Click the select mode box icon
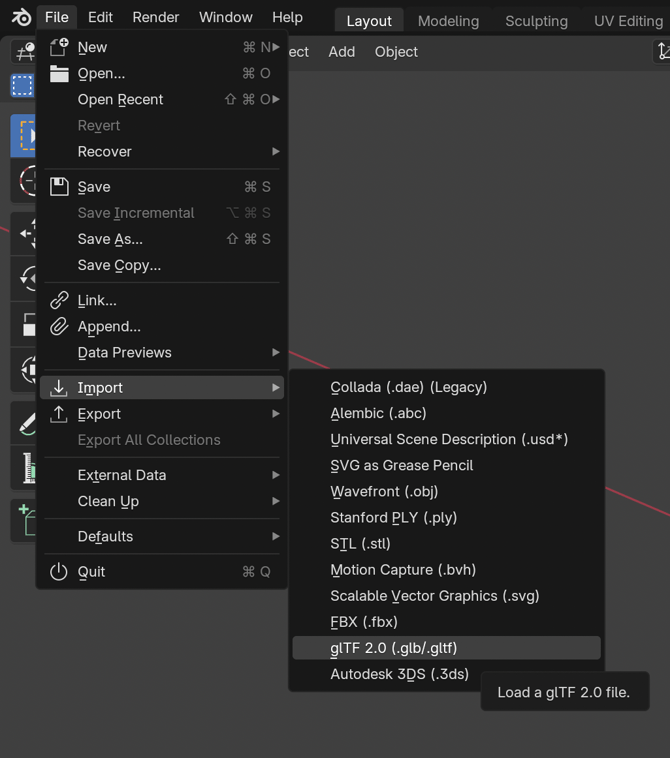This screenshot has width=670, height=758. [23, 86]
